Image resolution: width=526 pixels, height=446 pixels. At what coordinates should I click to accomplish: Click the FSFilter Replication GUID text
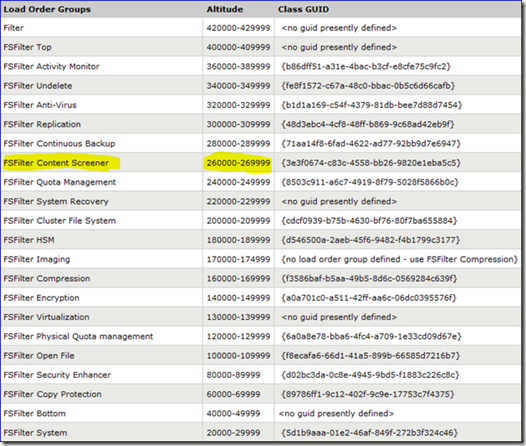click(368, 124)
